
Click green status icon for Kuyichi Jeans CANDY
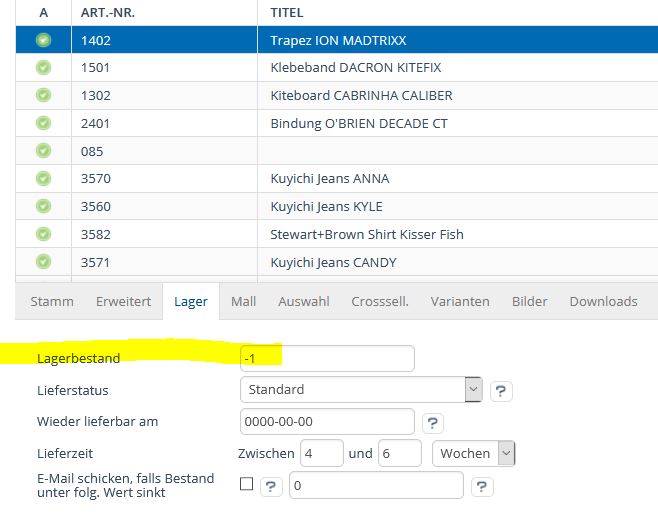(x=43, y=262)
